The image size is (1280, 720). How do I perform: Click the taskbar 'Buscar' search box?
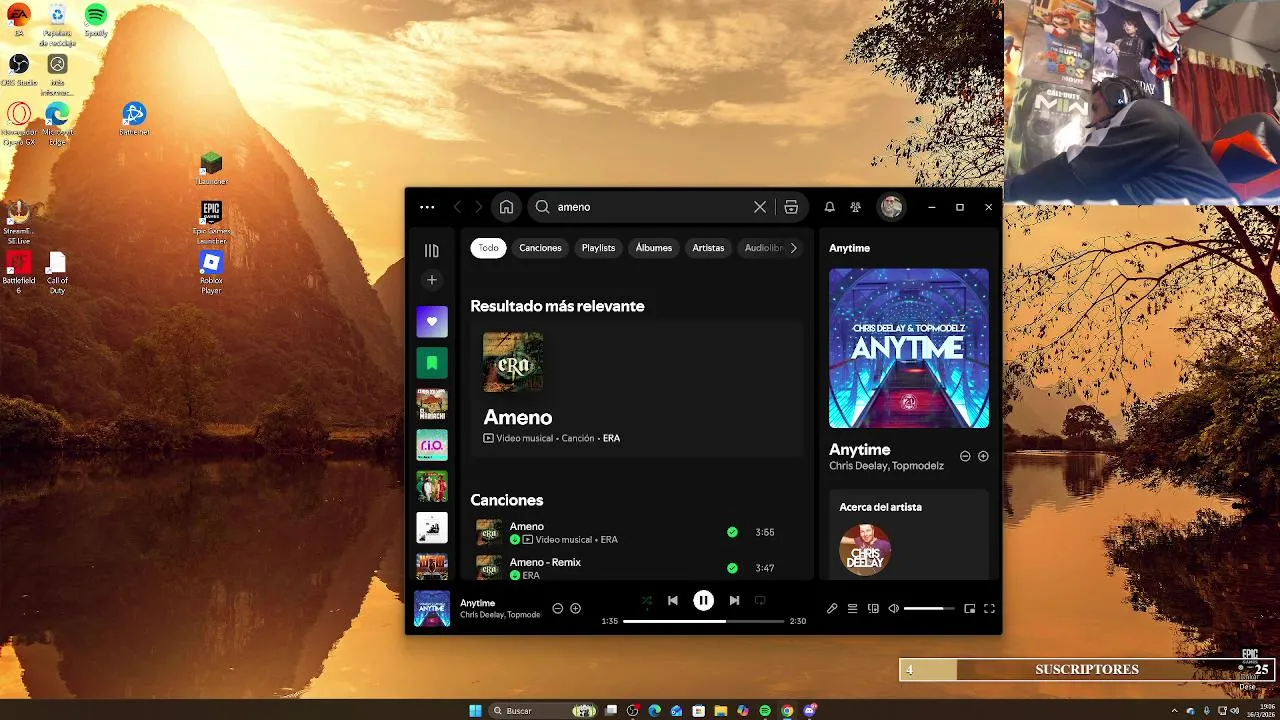[543, 711]
